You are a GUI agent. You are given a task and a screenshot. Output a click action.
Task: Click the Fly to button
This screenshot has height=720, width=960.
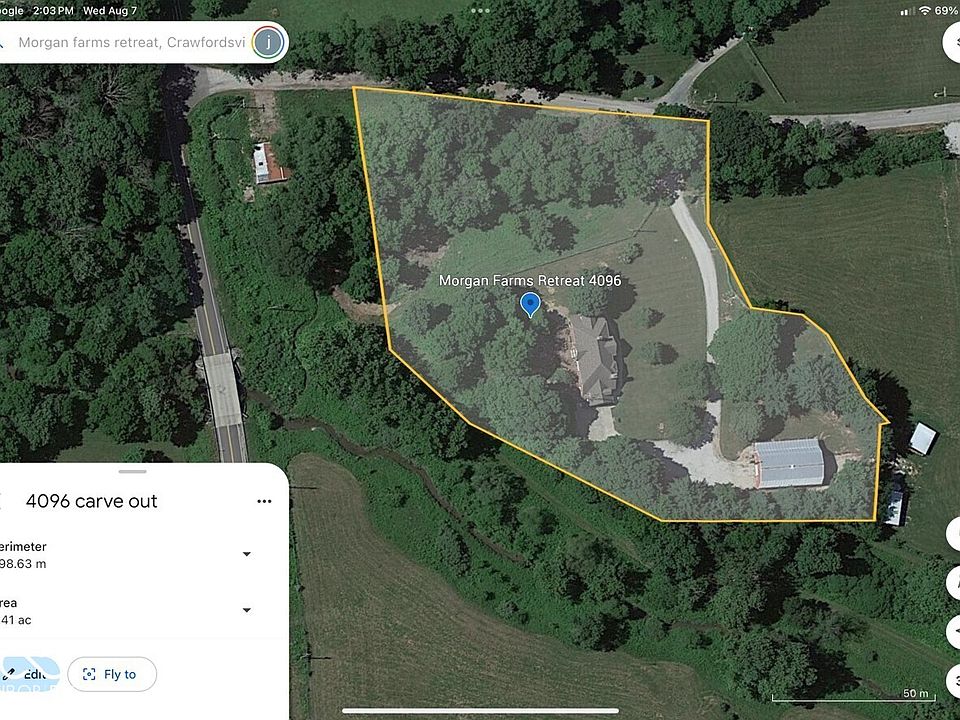pyautogui.click(x=112, y=674)
